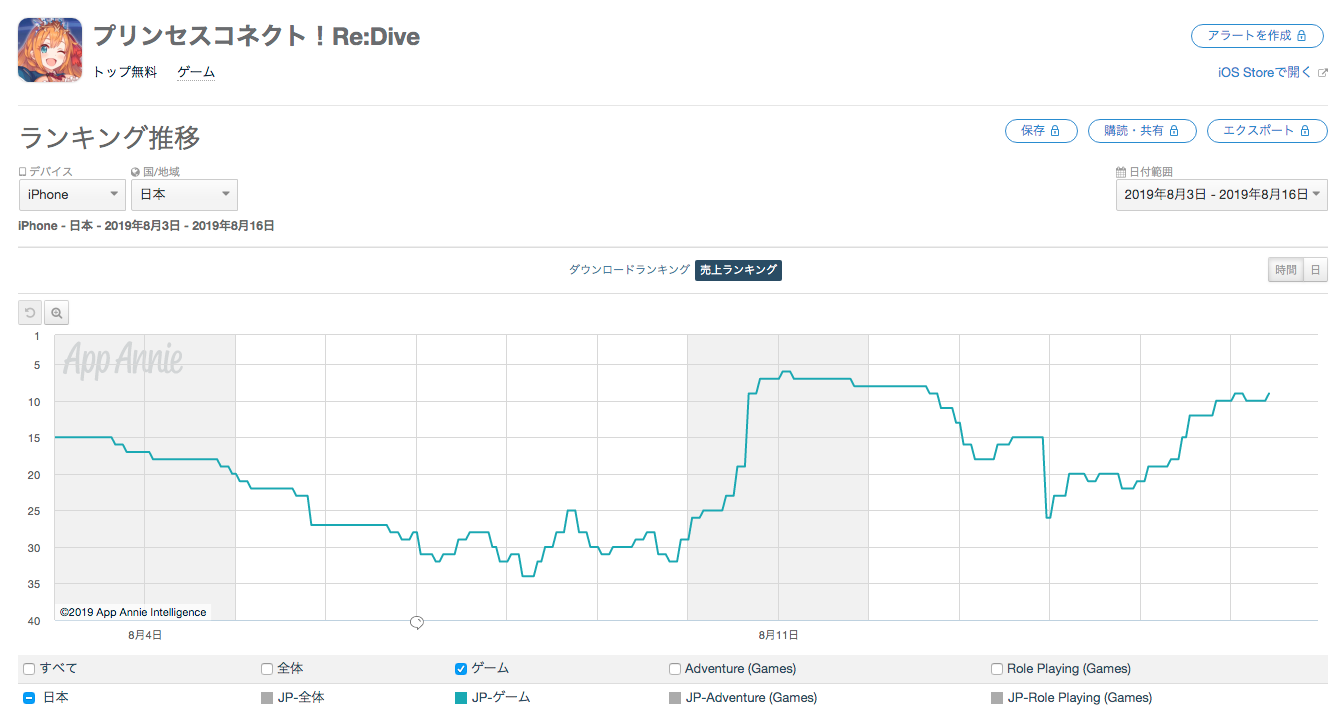
Task: Select the 売上ランキング tab
Action: [x=738, y=270]
